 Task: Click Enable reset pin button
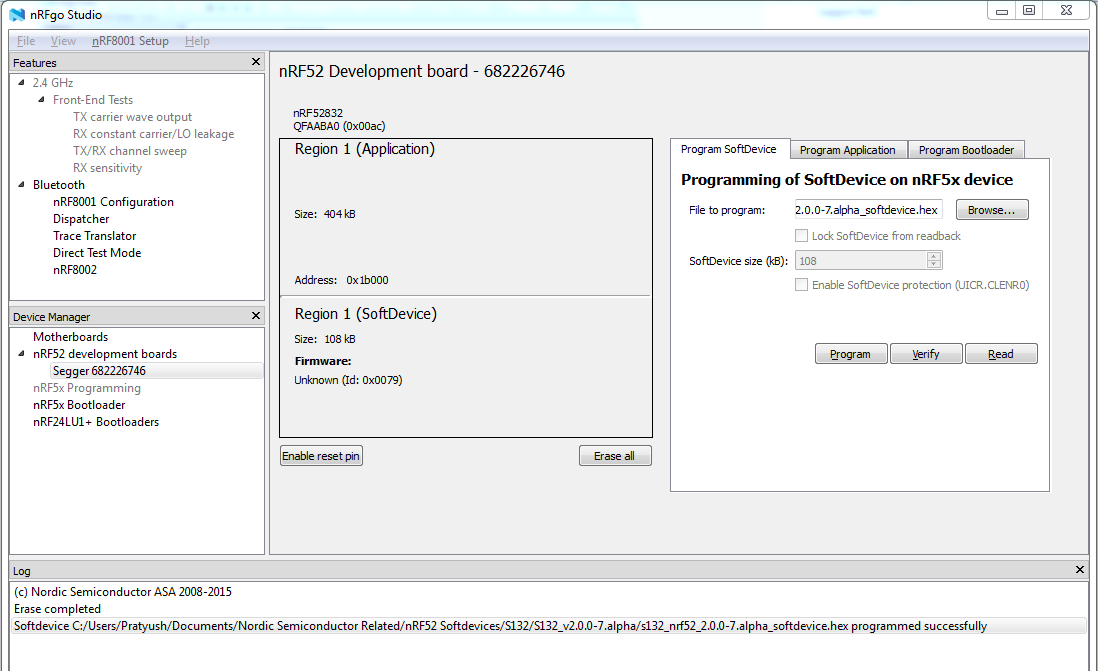pyautogui.click(x=321, y=456)
